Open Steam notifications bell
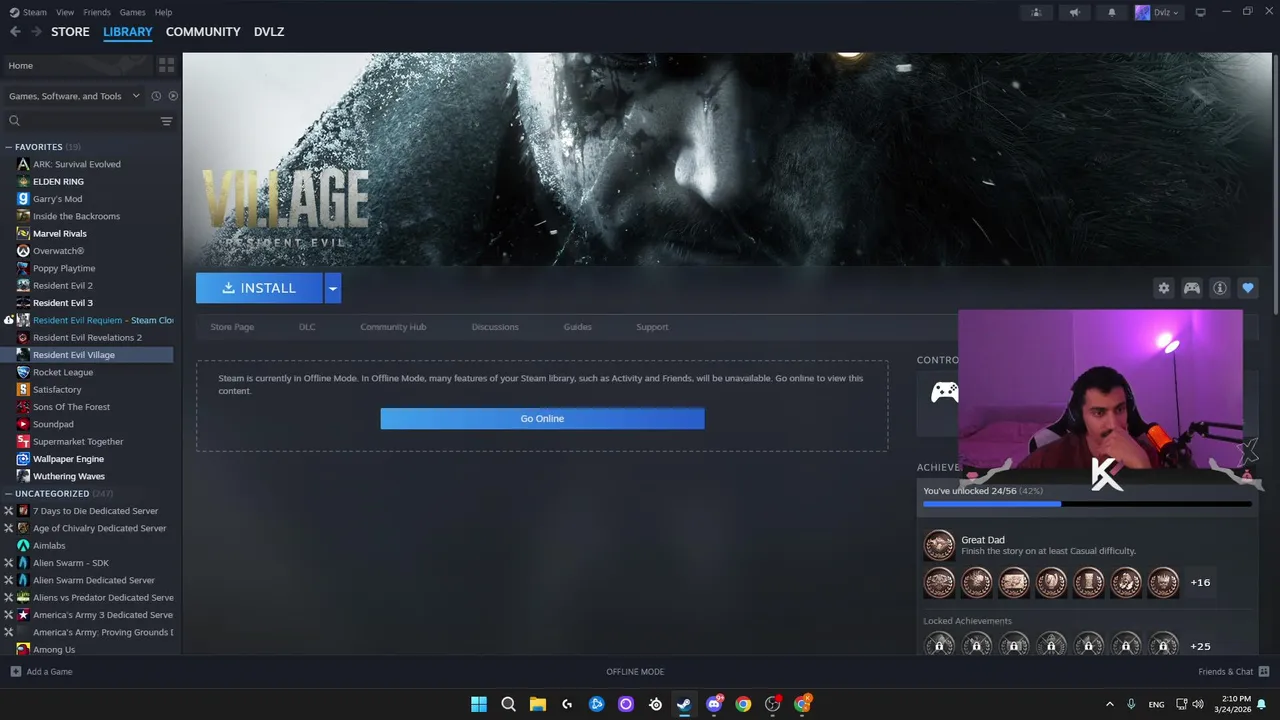This screenshot has height=720, width=1280. [1111, 12]
